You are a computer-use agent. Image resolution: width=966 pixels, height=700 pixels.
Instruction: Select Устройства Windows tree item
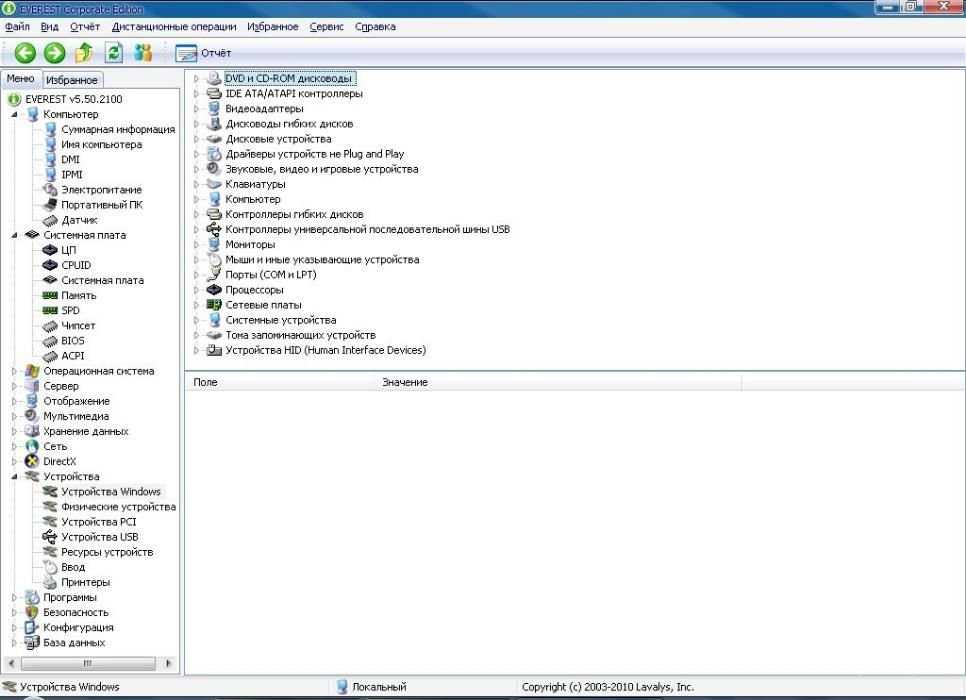[111, 492]
